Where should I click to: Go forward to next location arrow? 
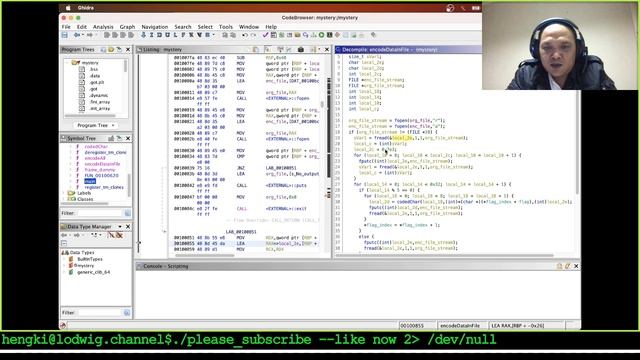[89, 36]
